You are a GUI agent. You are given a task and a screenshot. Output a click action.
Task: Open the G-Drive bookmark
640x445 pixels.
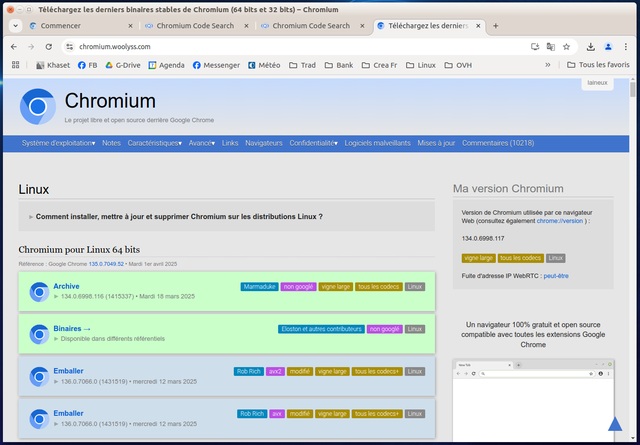coord(122,65)
